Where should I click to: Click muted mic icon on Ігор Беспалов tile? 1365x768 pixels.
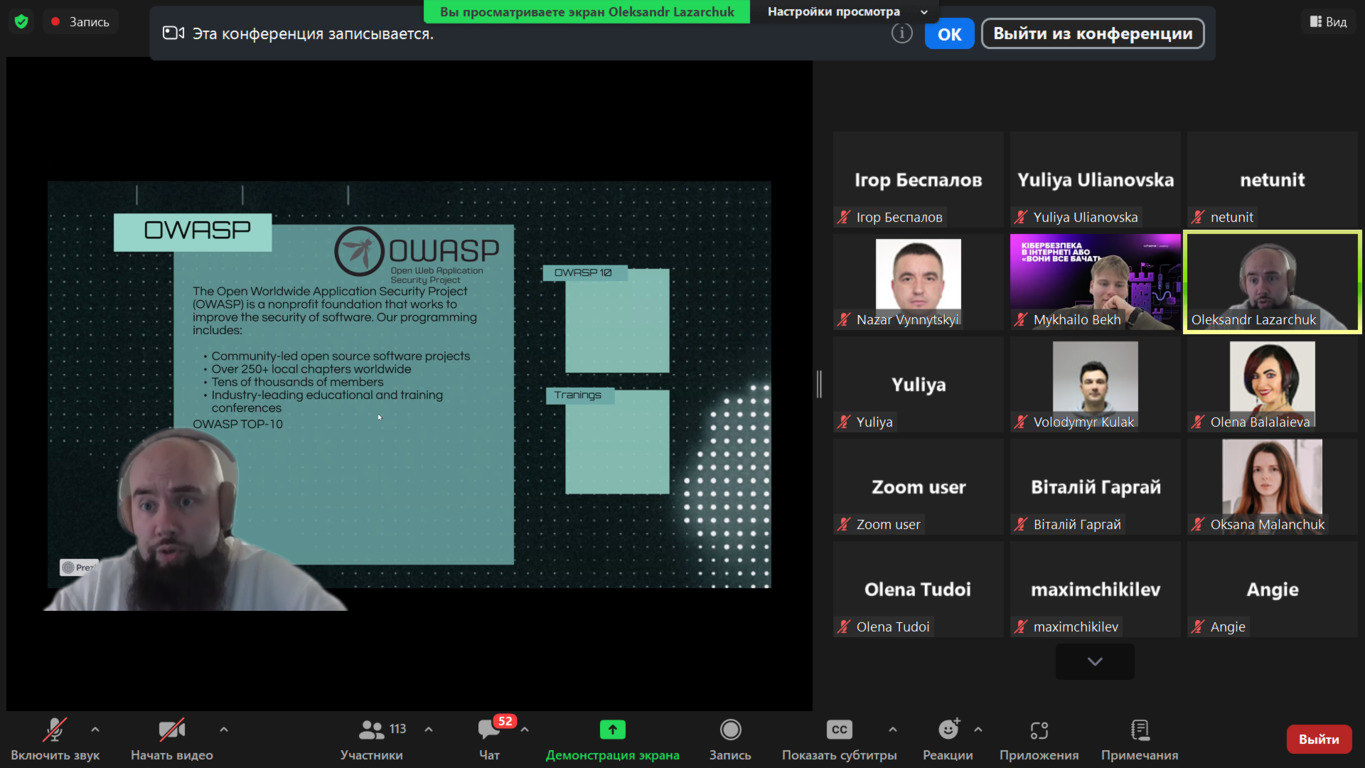pyautogui.click(x=844, y=217)
